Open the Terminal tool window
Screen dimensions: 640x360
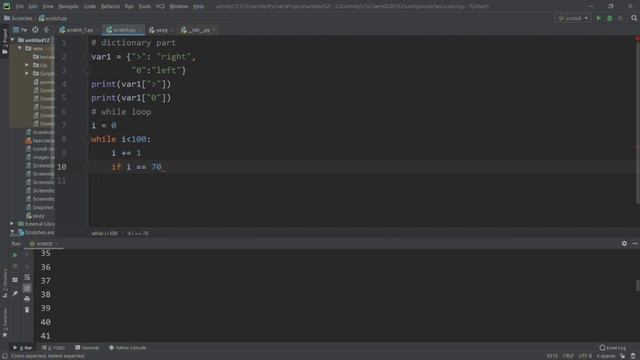coord(87,348)
